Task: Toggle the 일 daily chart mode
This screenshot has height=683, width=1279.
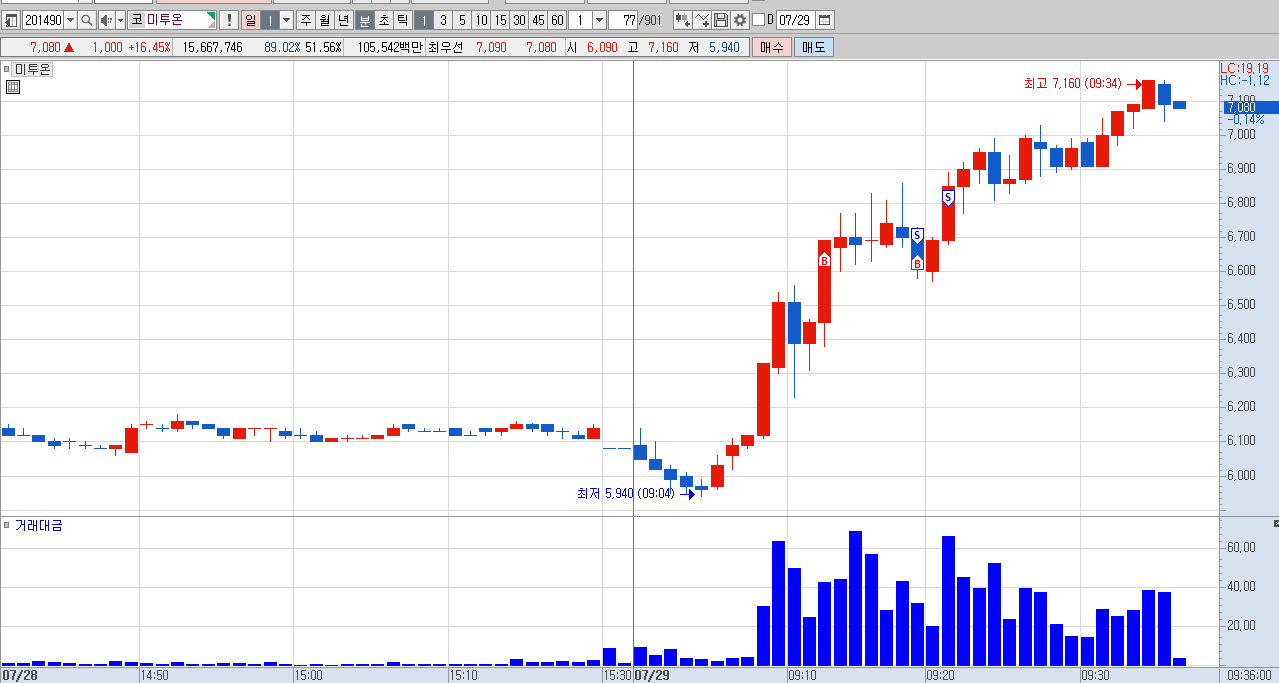Action: [x=251, y=20]
